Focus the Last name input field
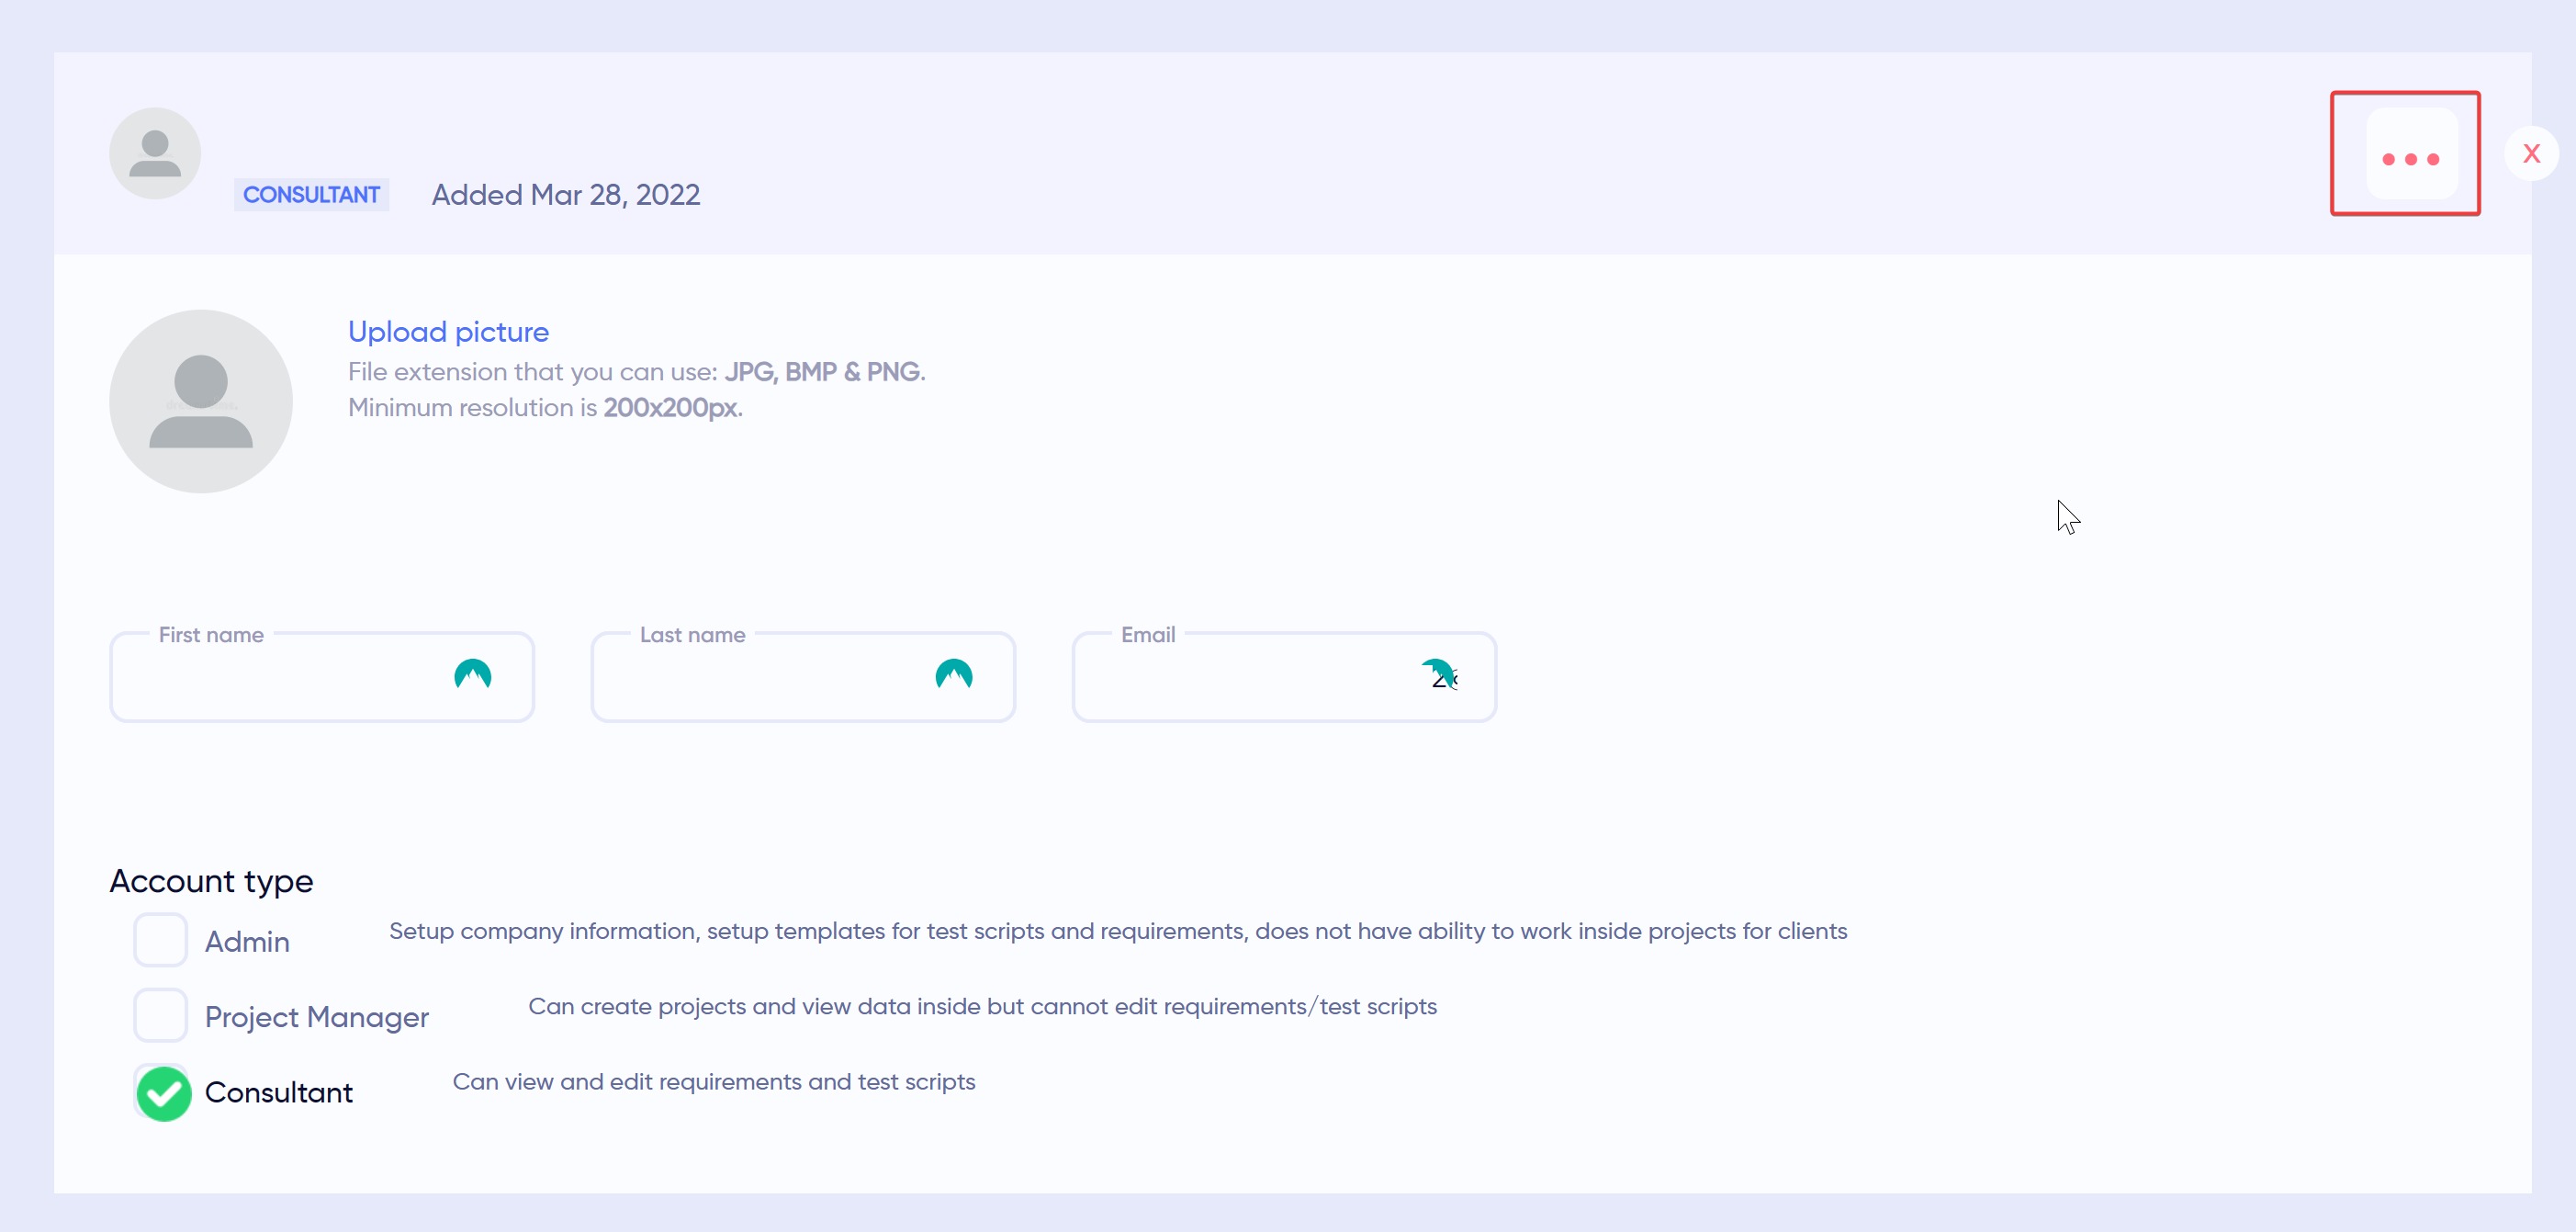2576x1232 pixels. [760, 677]
